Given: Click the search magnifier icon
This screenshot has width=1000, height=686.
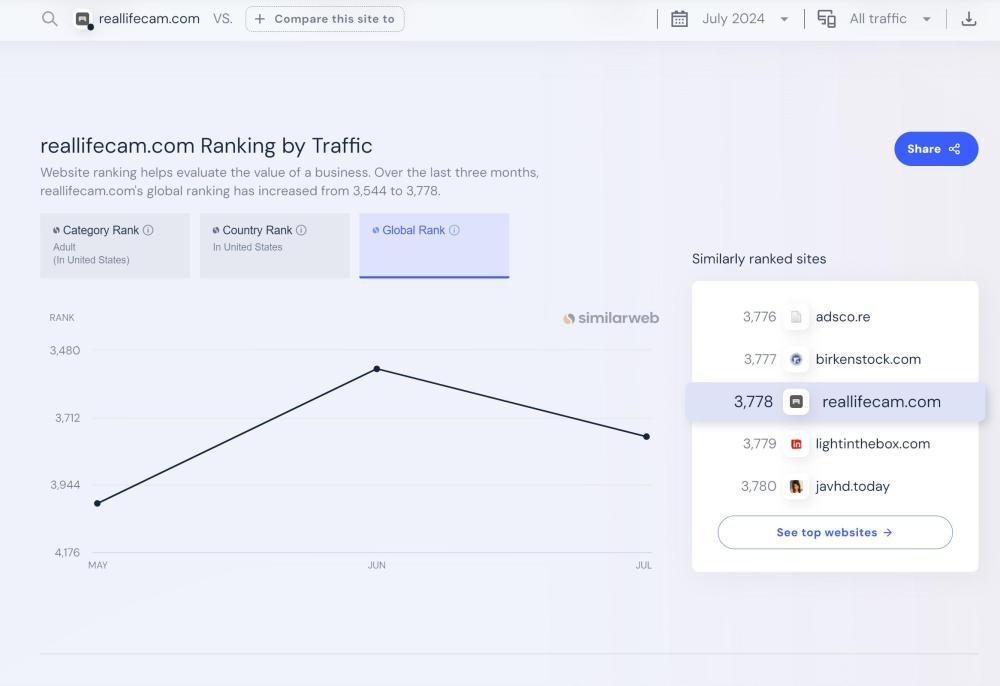Looking at the screenshot, I should click(x=49, y=19).
